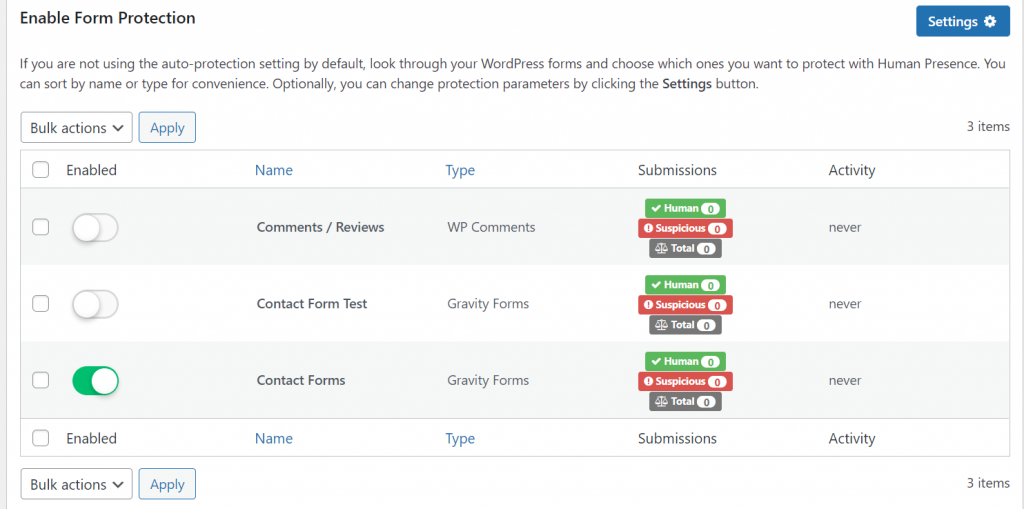Enable protection toggle for Comments / Reviews

[95, 228]
